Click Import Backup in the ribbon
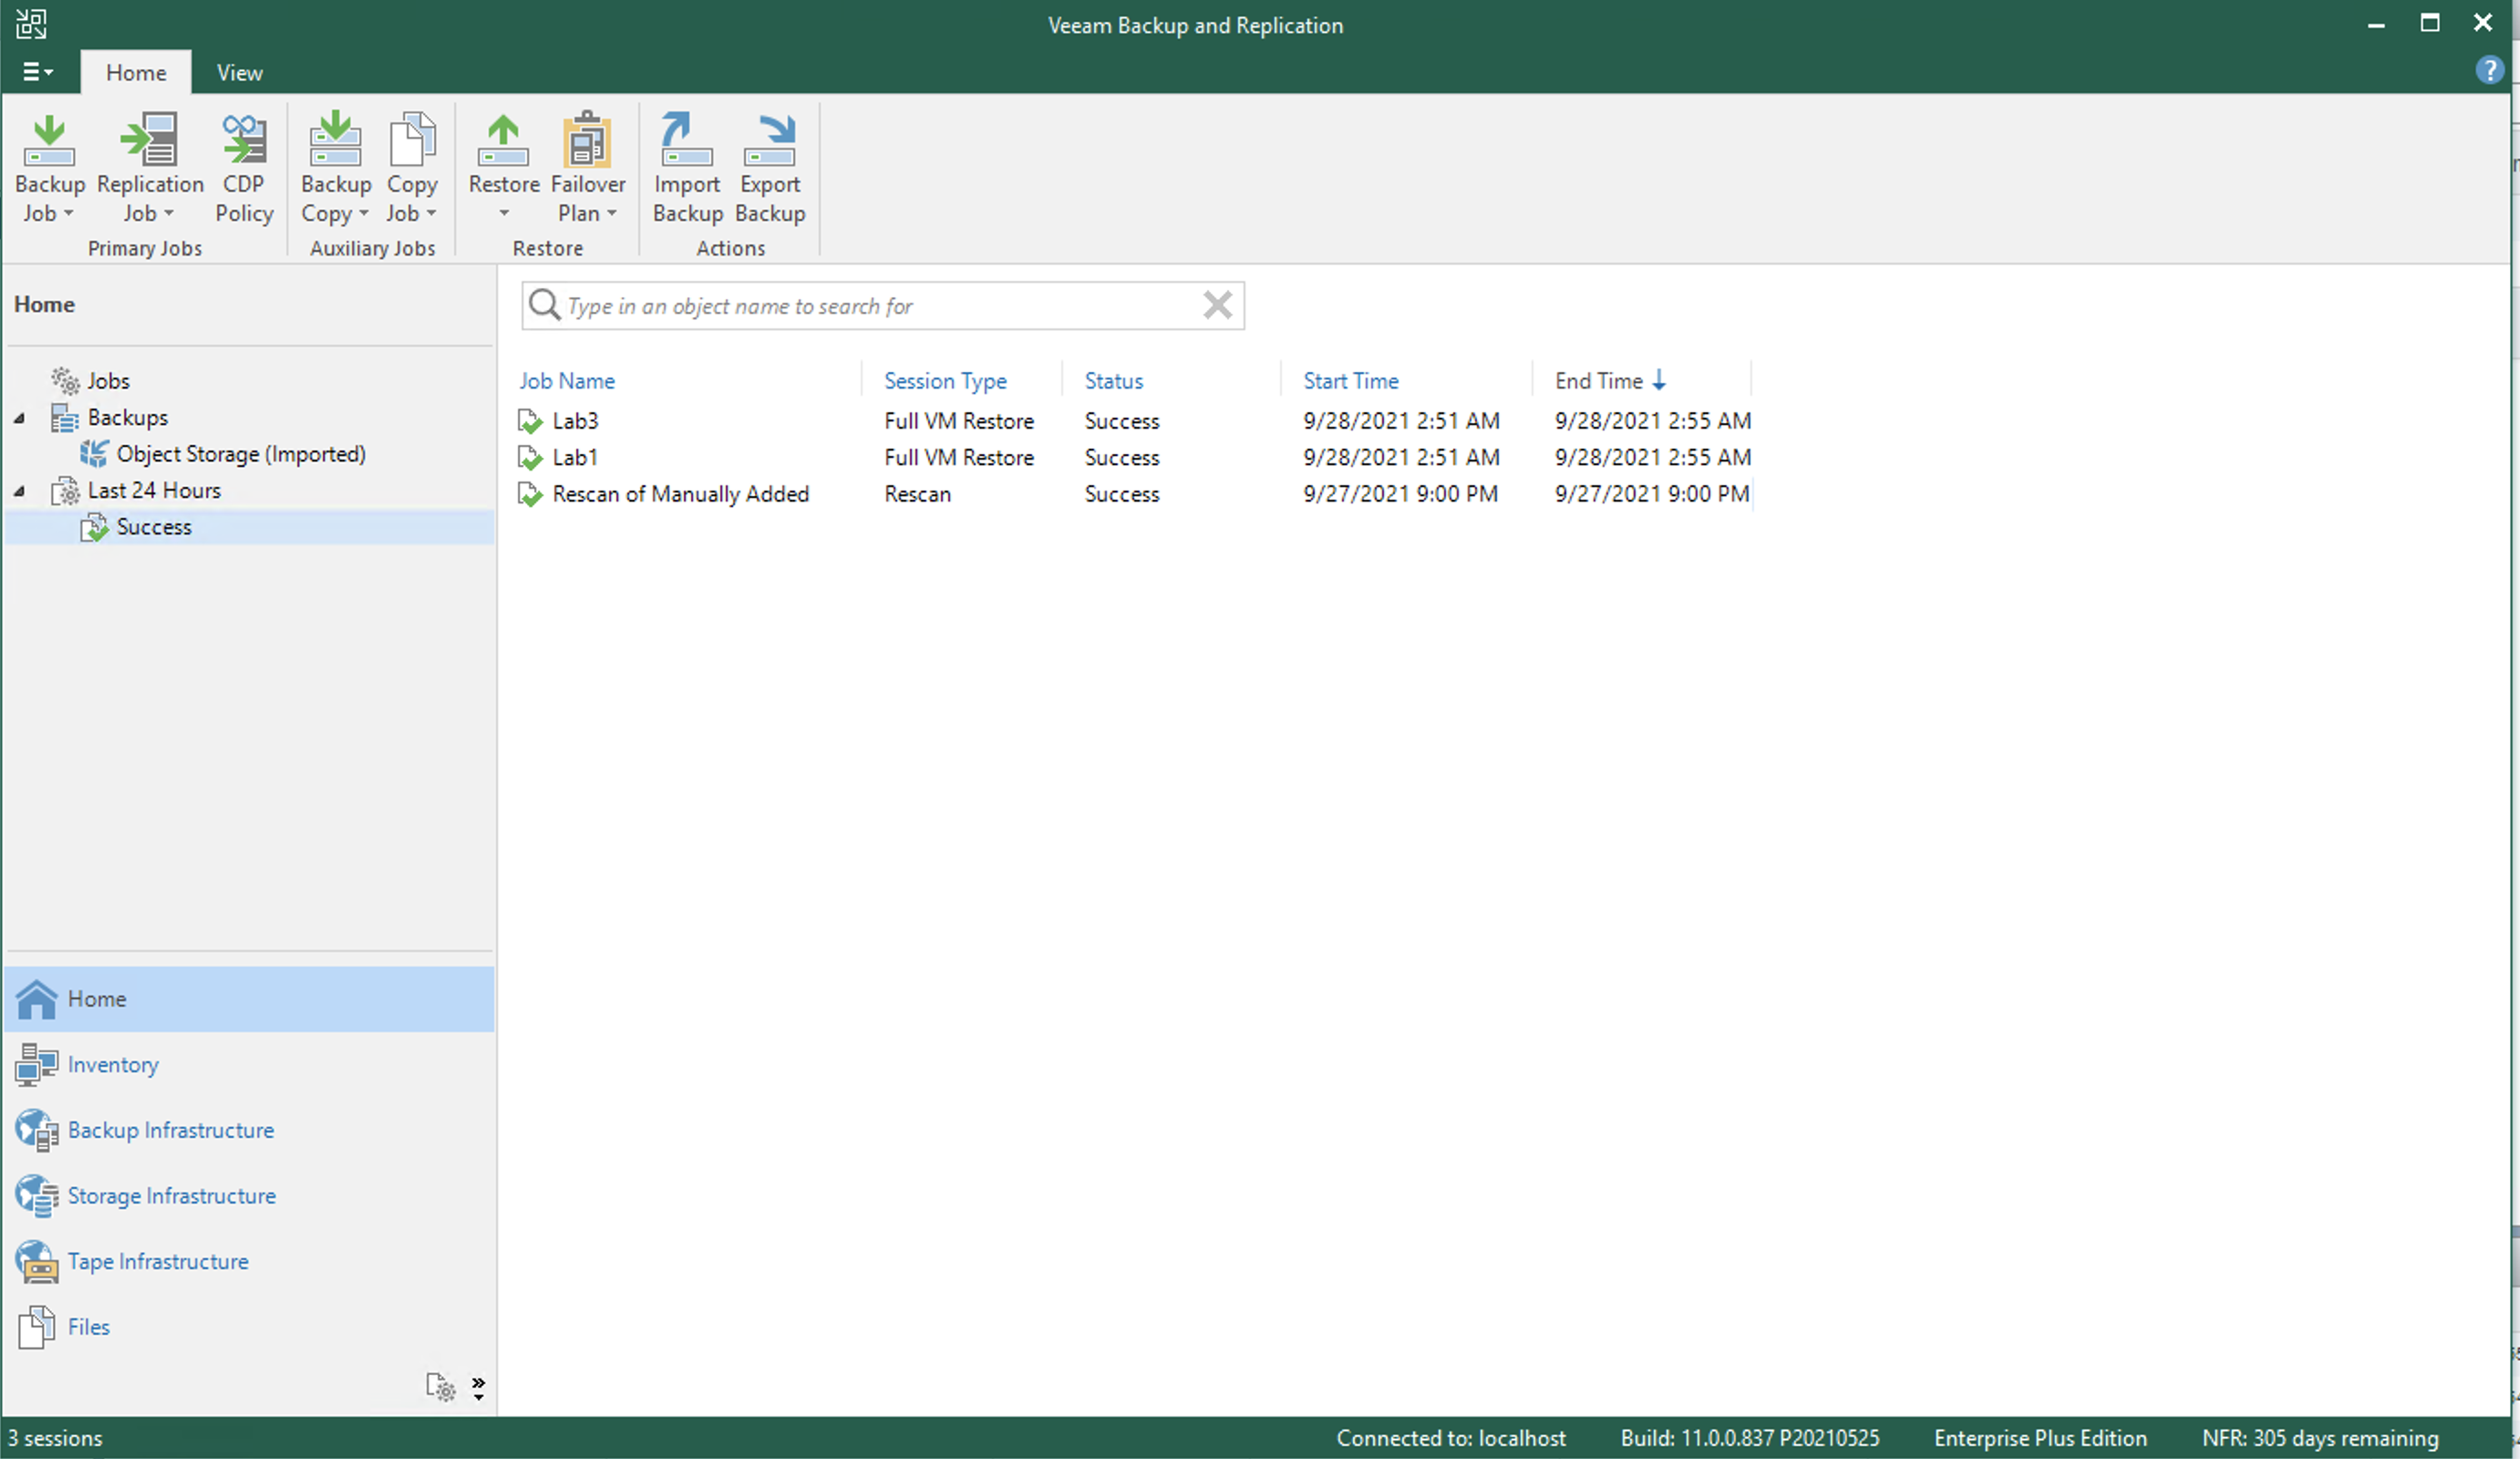The image size is (2520, 1459). [687, 168]
